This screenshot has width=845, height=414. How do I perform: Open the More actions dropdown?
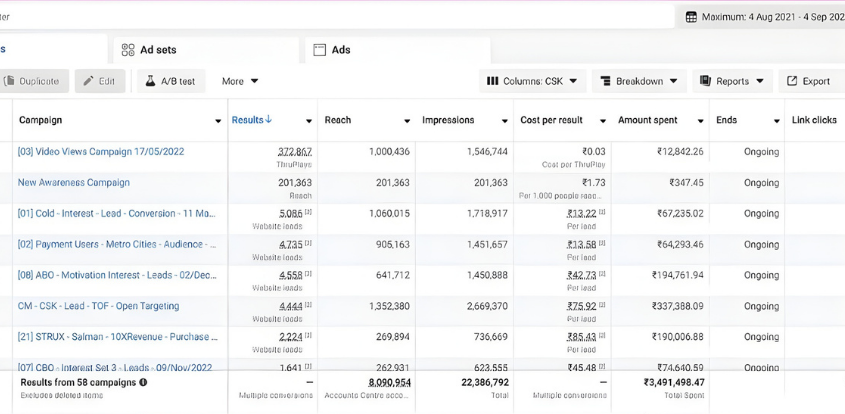point(240,81)
